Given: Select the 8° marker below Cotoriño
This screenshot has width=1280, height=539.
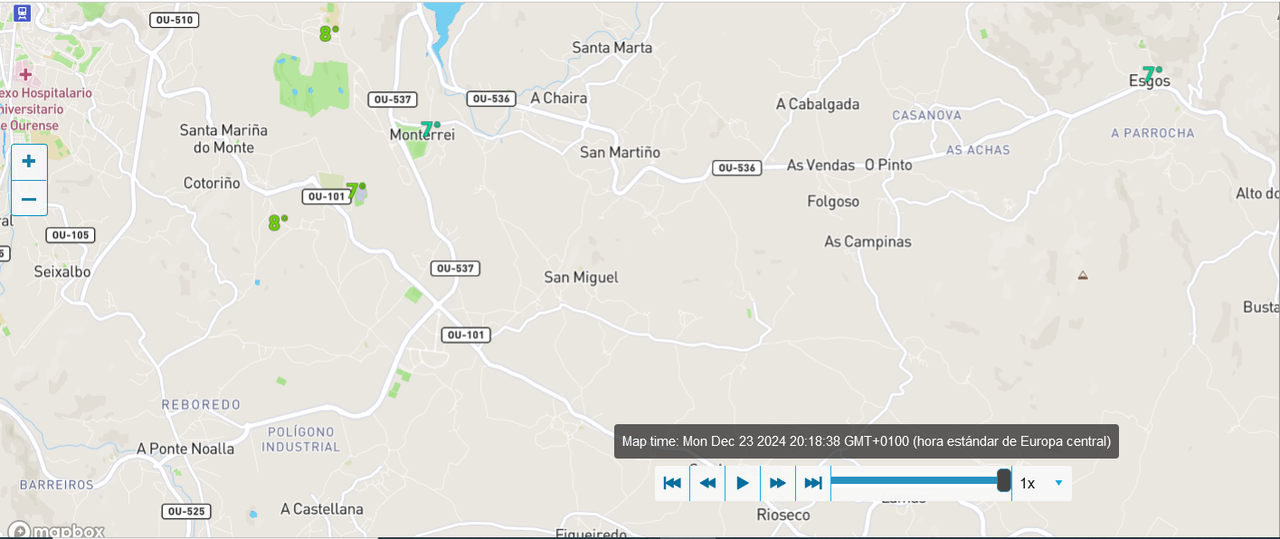Looking at the screenshot, I should (277, 222).
